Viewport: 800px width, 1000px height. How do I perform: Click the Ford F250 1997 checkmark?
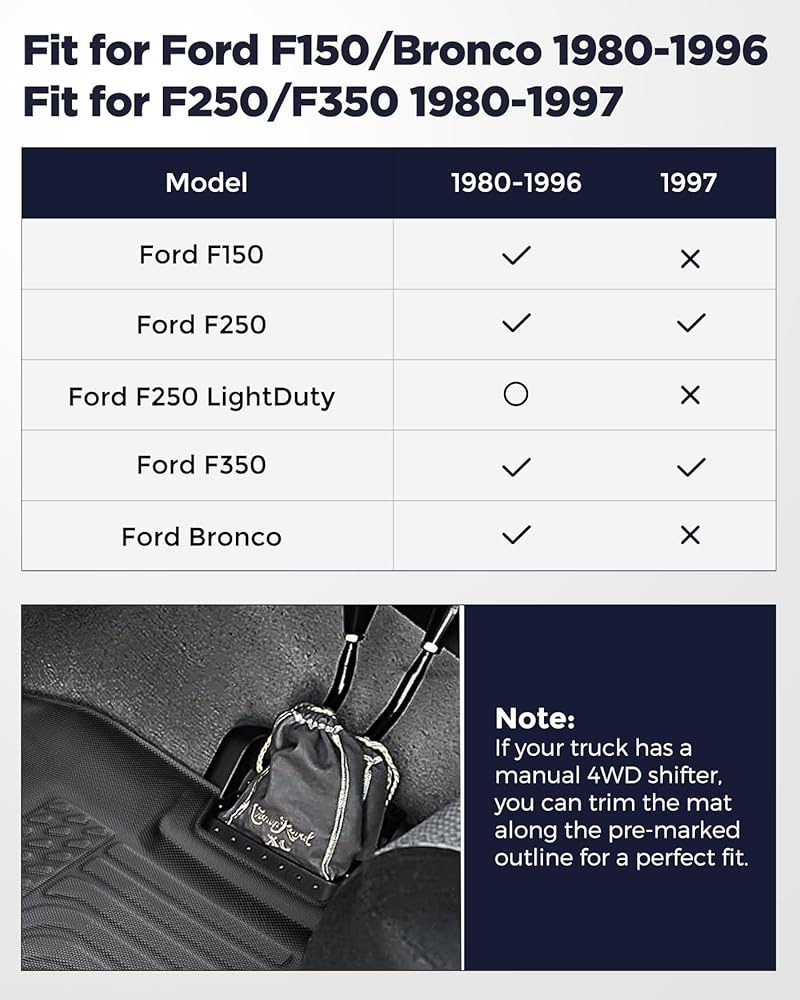690,323
